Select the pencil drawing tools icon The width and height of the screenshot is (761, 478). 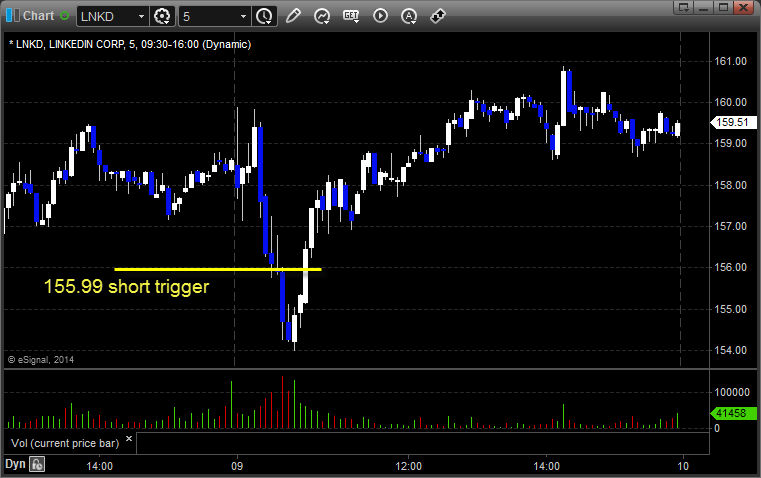point(293,16)
